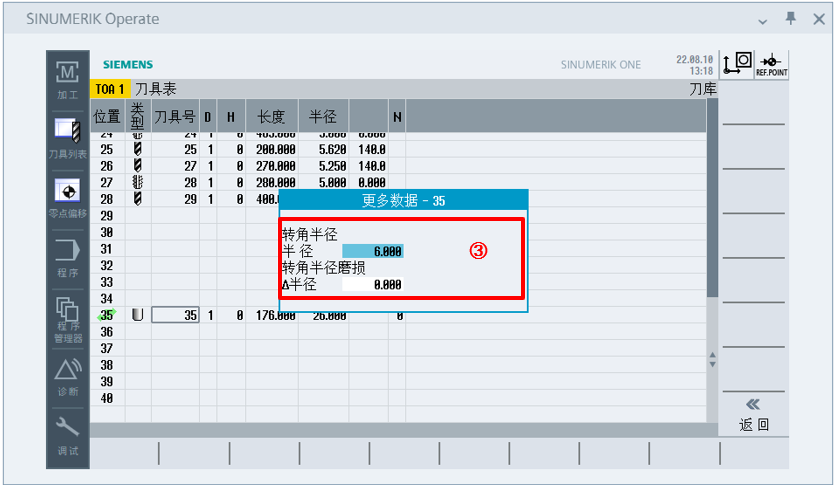This screenshot has width=834, height=485.
Task: Open the 诊断 diagnostics area
Action: (68, 377)
